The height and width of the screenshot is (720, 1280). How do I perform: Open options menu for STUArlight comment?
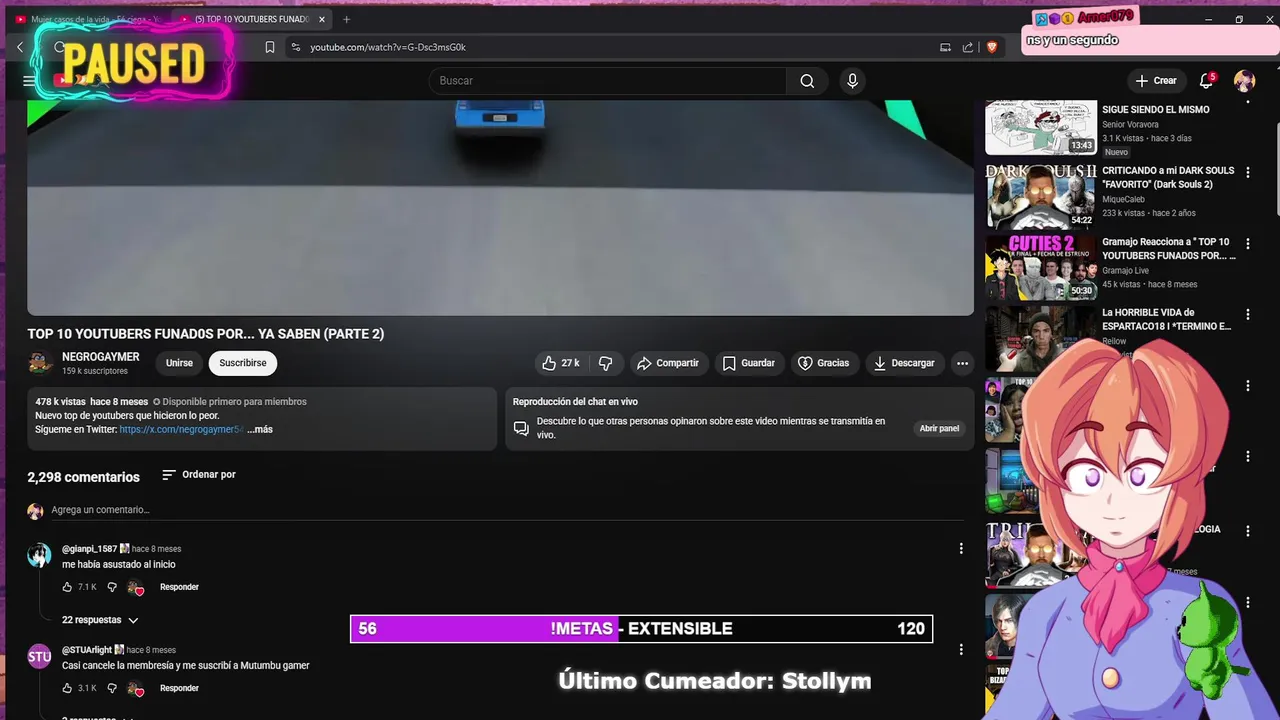click(961, 650)
